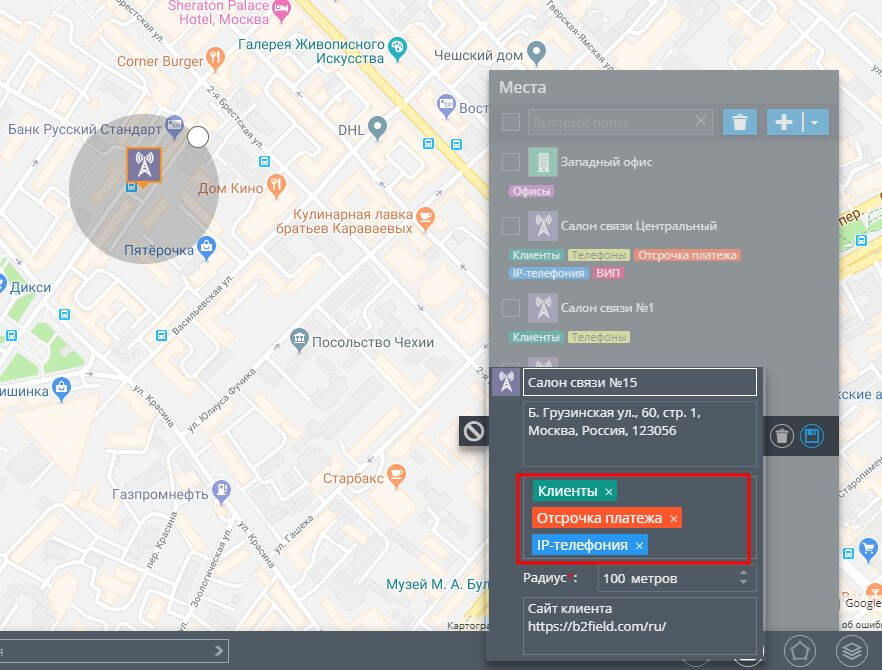Toggle the select-all checkbox in the Места header
882x670 pixels.
pyautogui.click(x=511, y=122)
